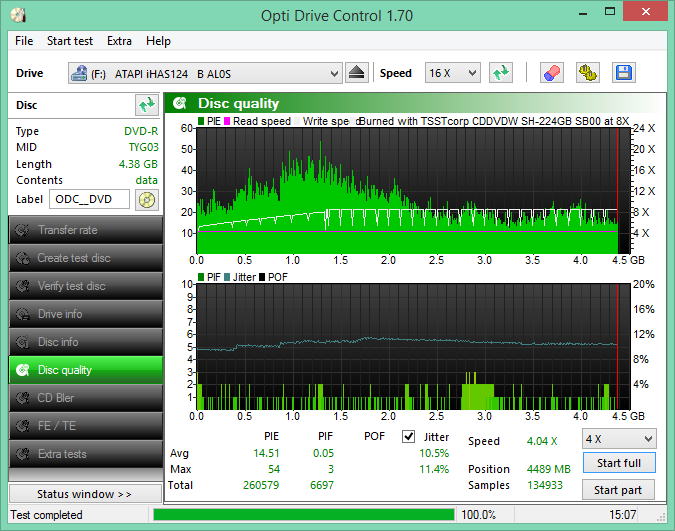Click the Position value 4489 MB
Image resolution: width=675 pixels, height=531 pixels.
(x=548, y=469)
